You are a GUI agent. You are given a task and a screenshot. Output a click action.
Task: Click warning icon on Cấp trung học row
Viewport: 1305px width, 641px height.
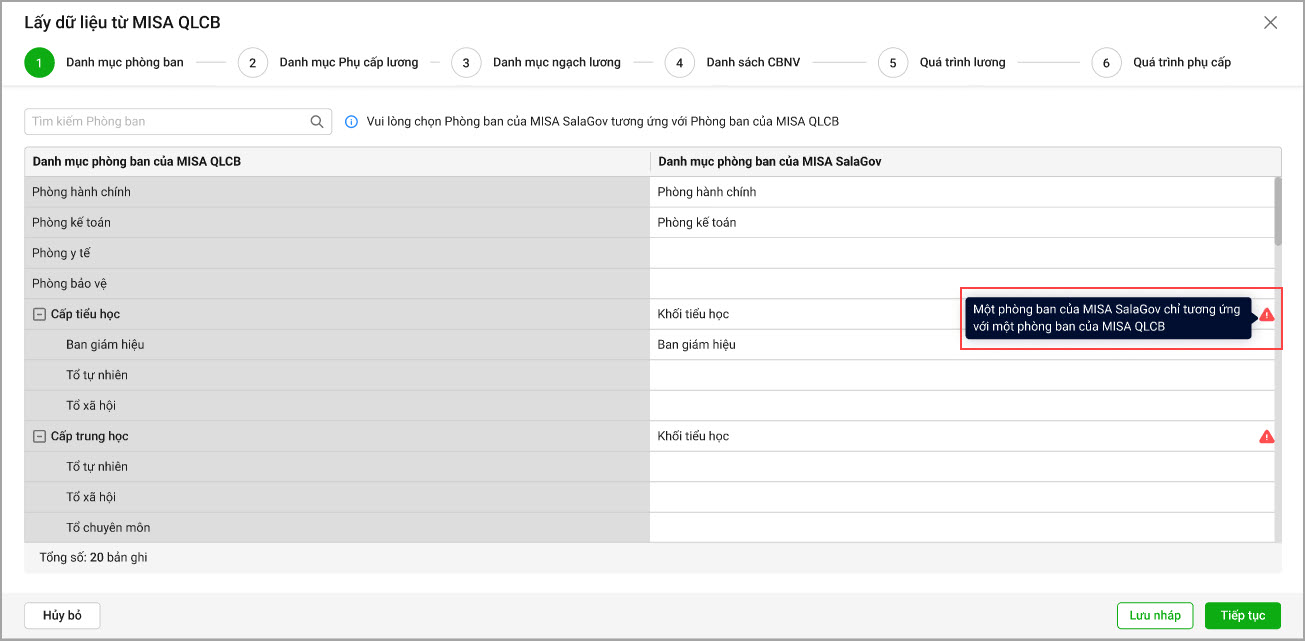(x=1267, y=437)
